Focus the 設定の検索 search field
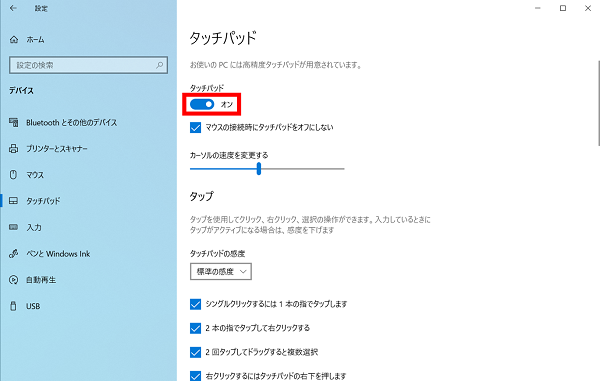This screenshot has width=600, height=381. pyautogui.click(x=88, y=65)
